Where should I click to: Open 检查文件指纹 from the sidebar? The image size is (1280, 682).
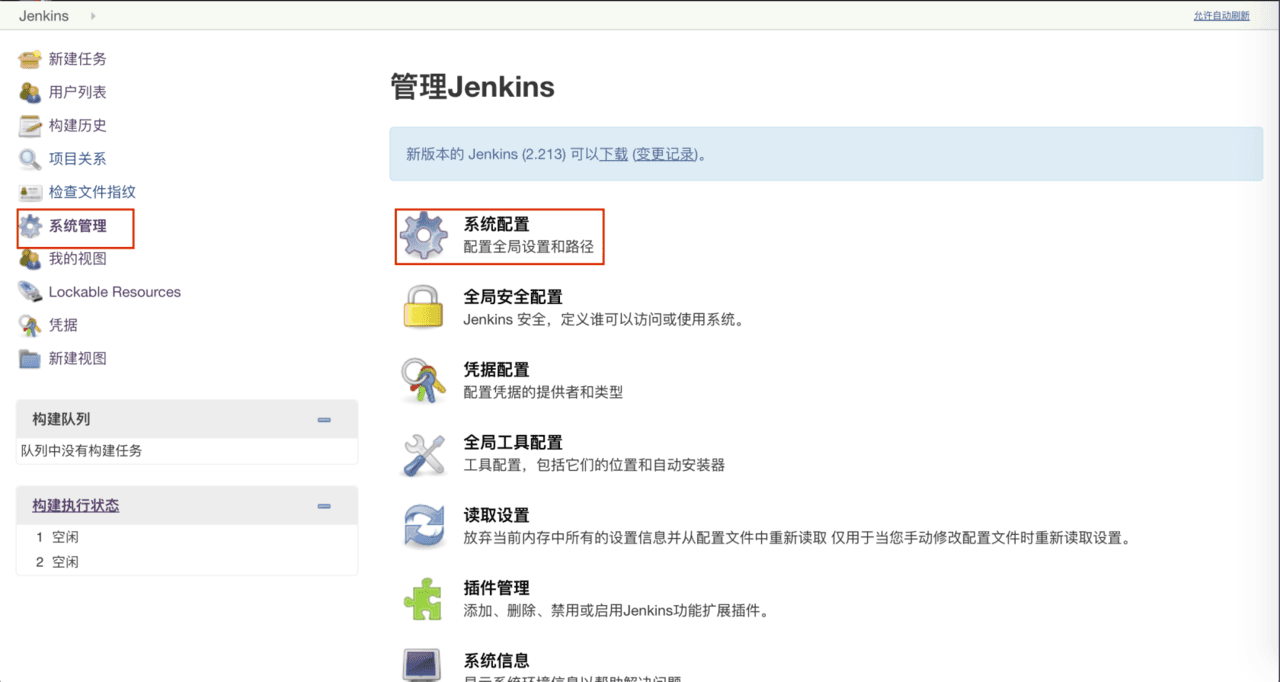click(x=92, y=192)
